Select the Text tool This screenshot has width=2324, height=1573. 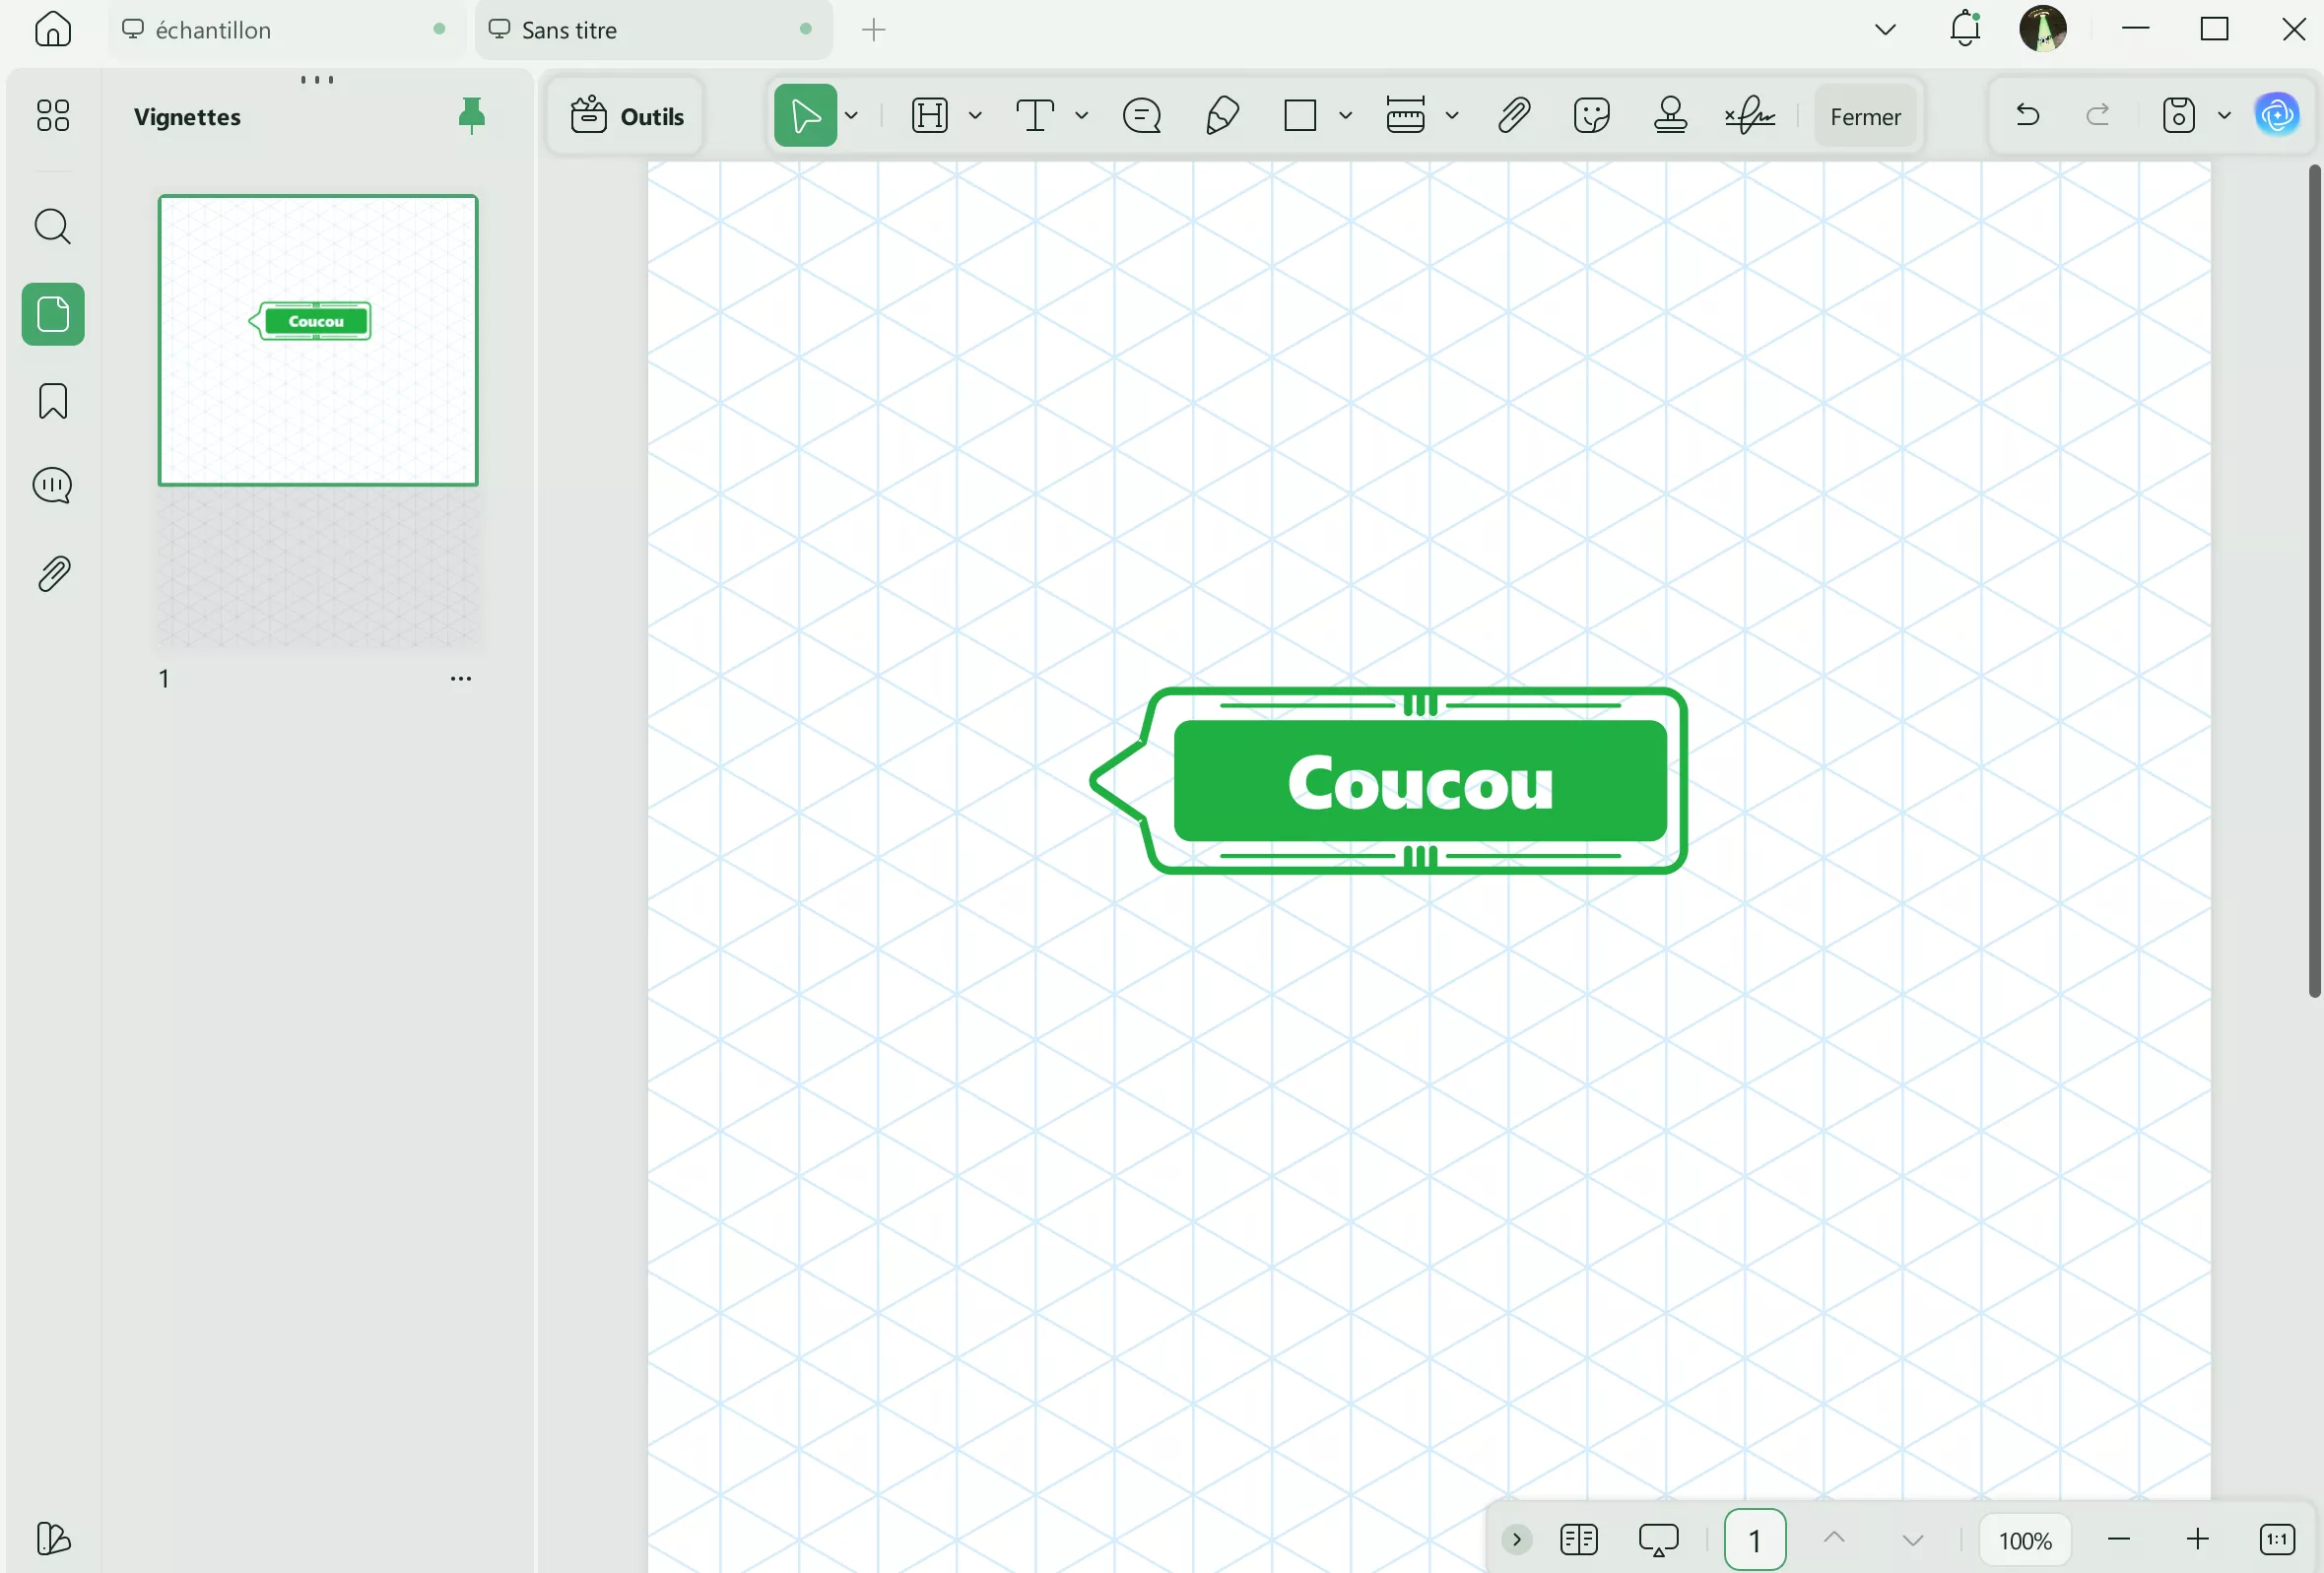coord(1035,115)
